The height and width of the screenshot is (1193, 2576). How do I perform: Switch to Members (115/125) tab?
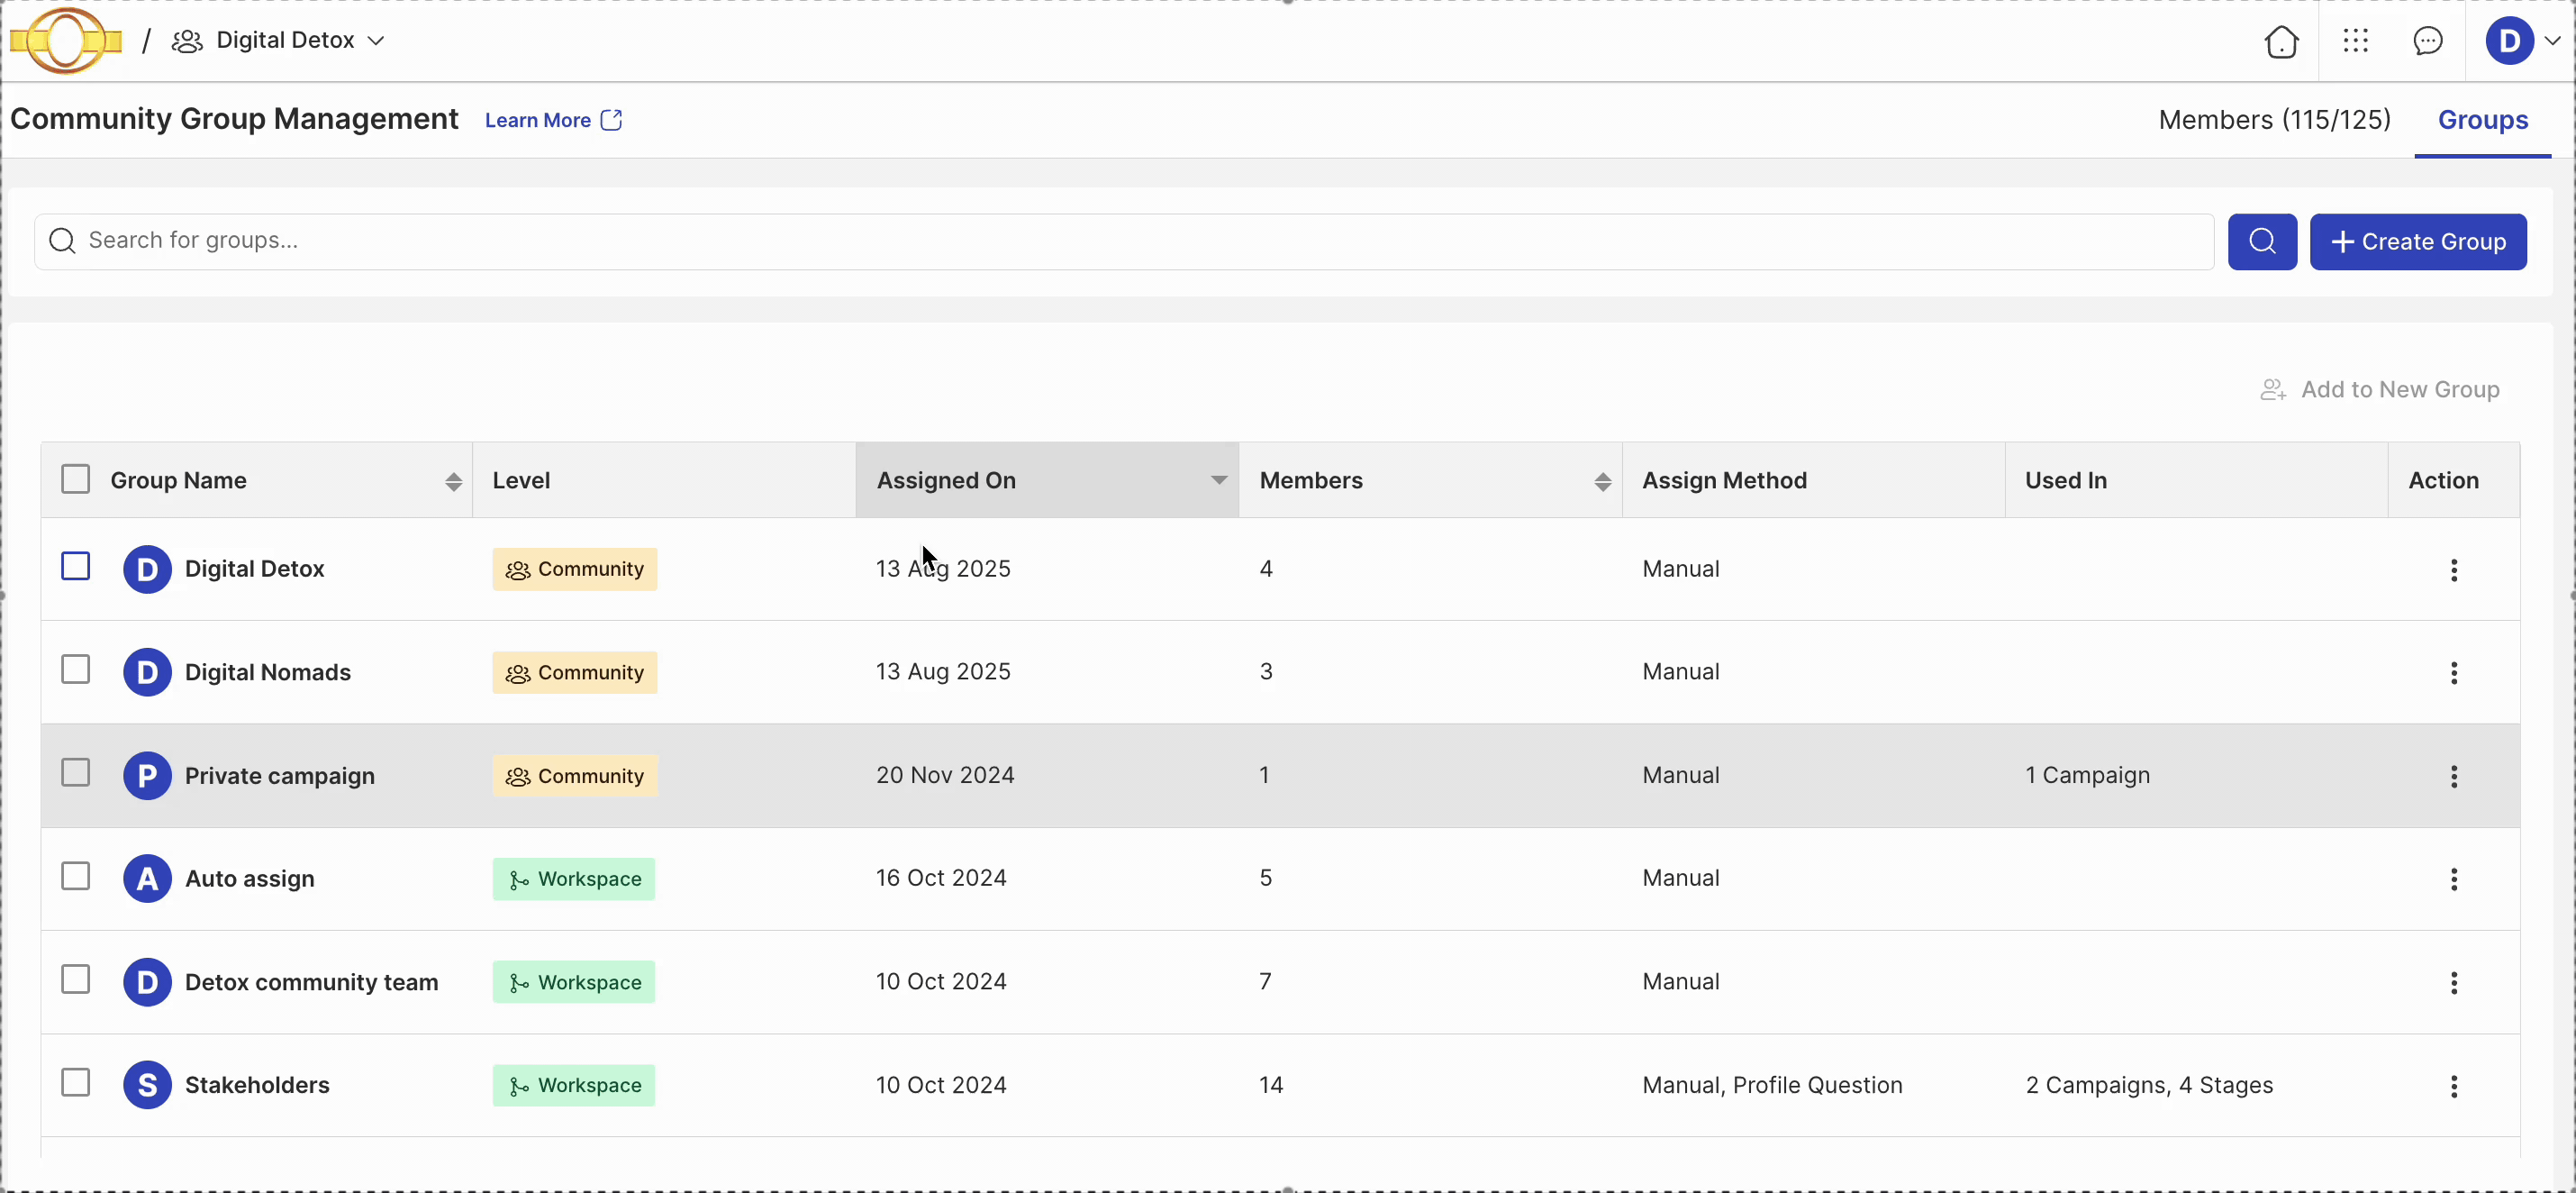(2274, 120)
